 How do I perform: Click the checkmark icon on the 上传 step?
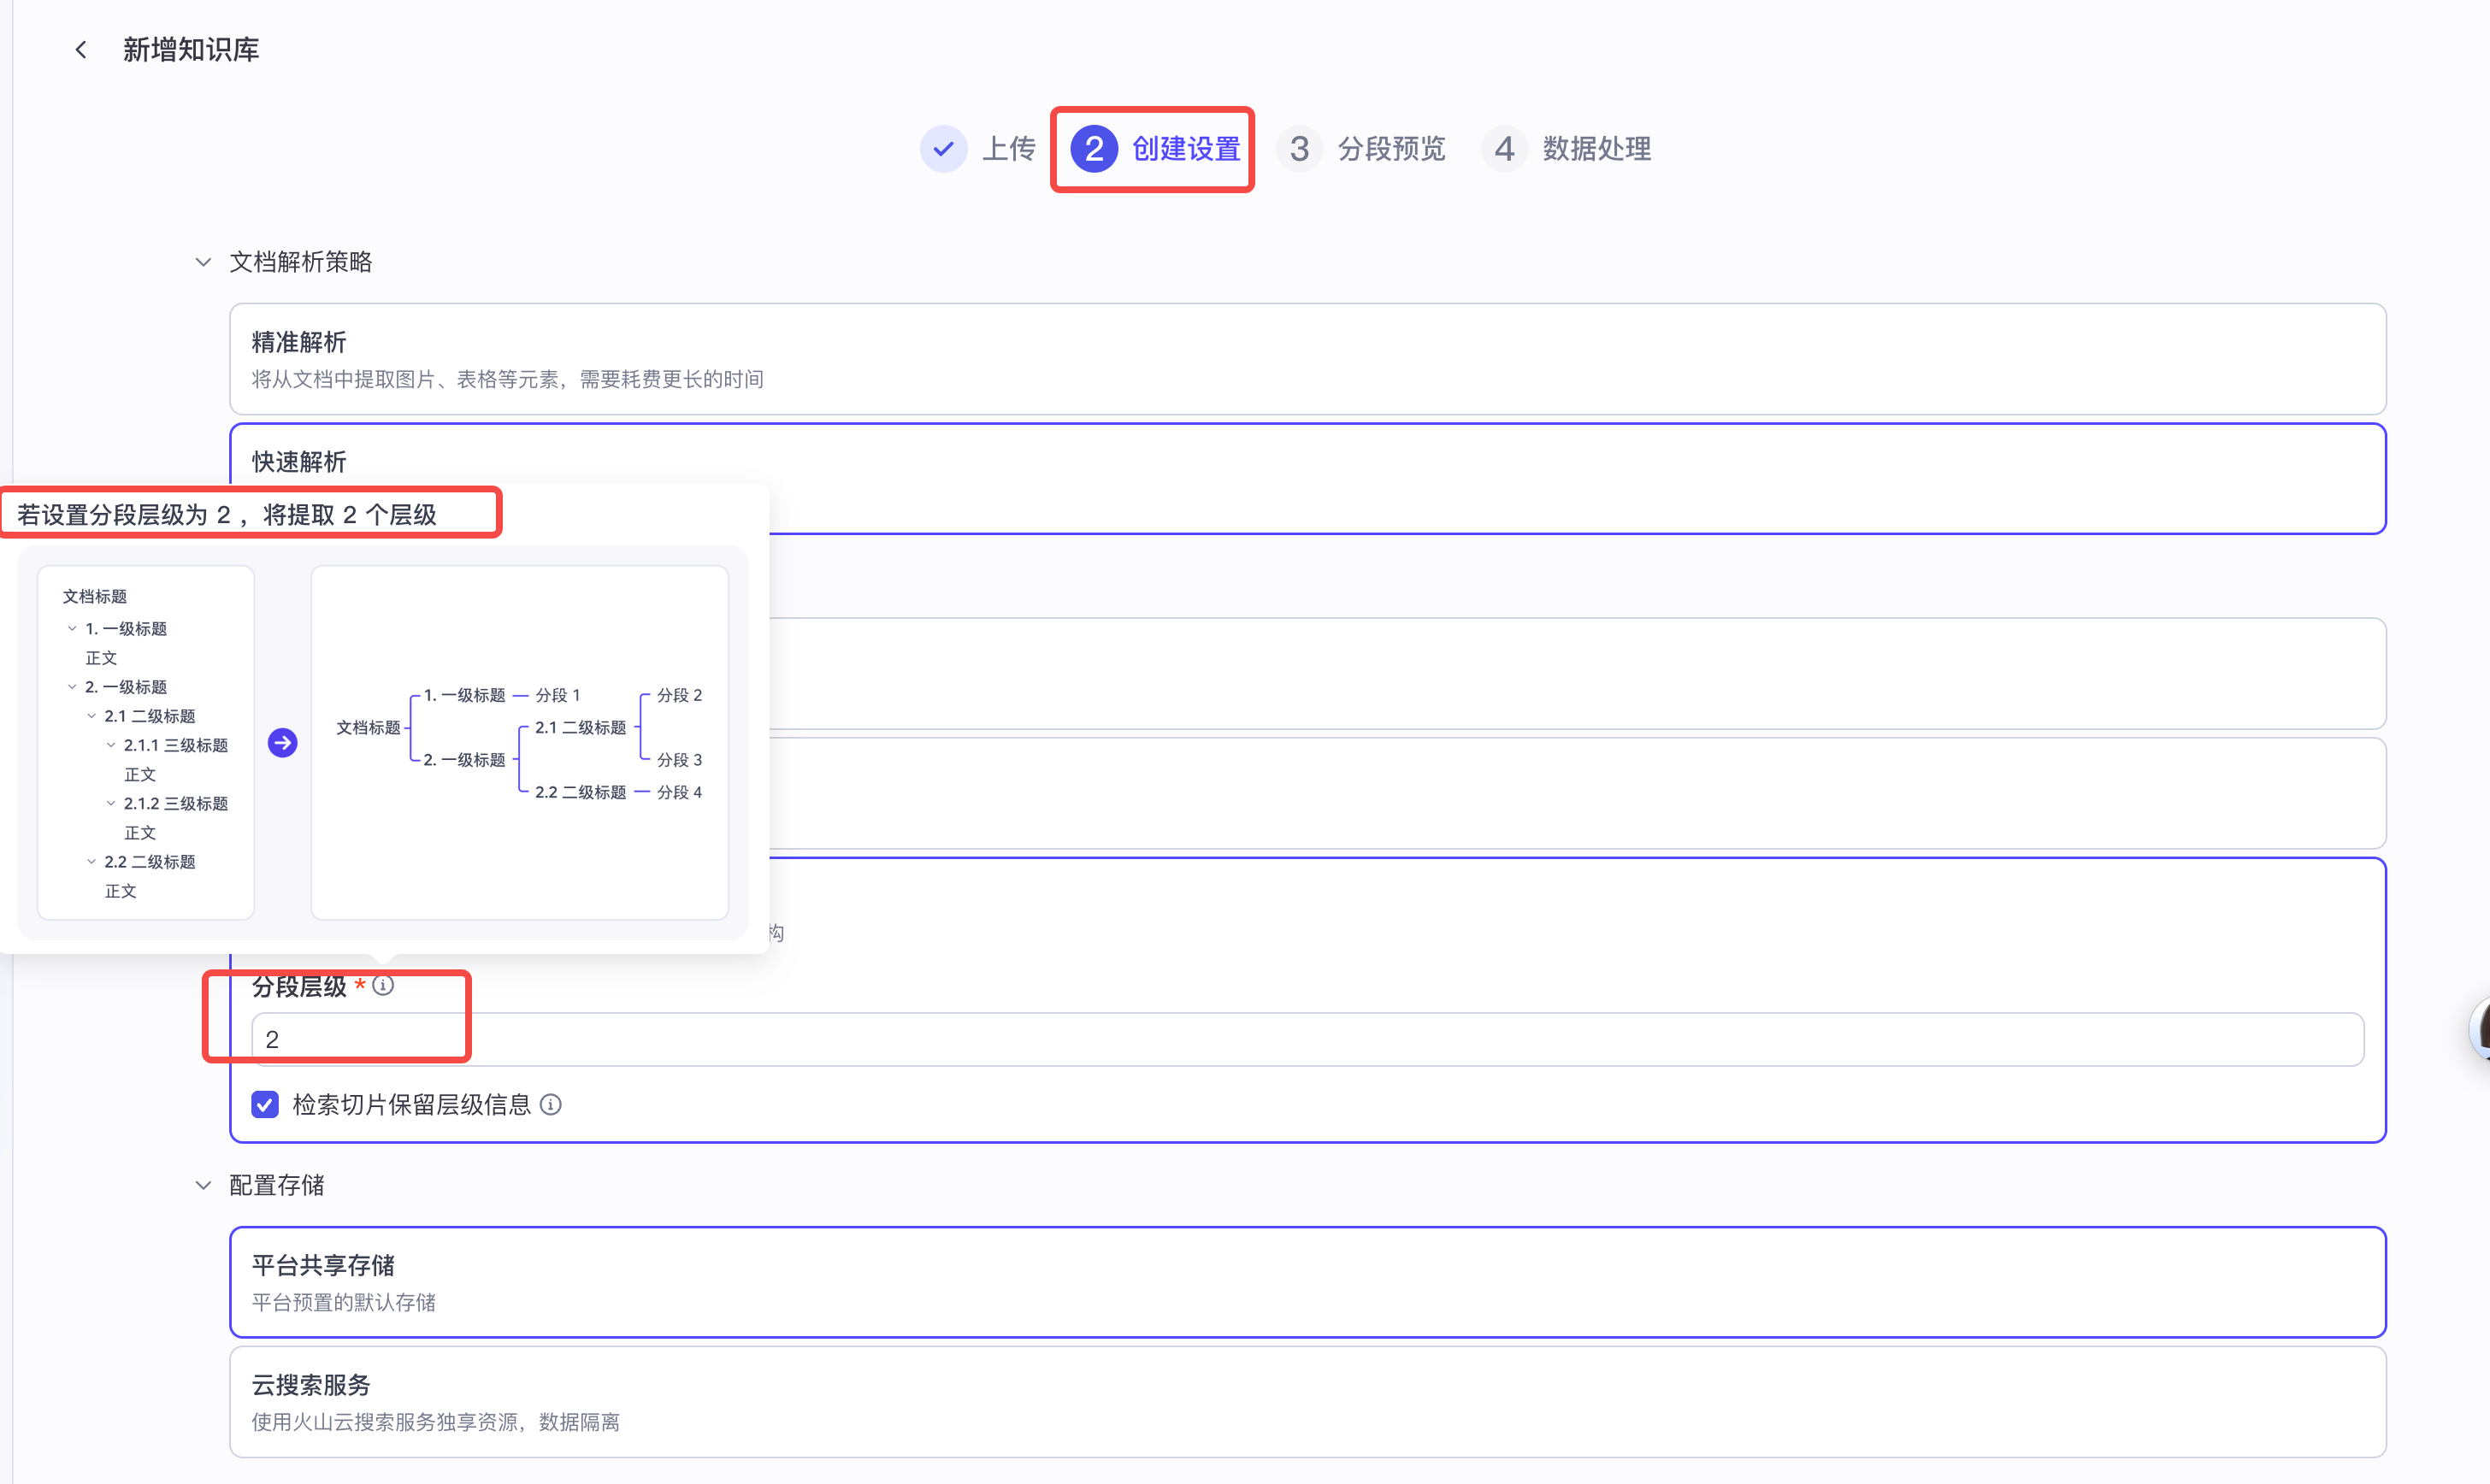coord(943,148)
